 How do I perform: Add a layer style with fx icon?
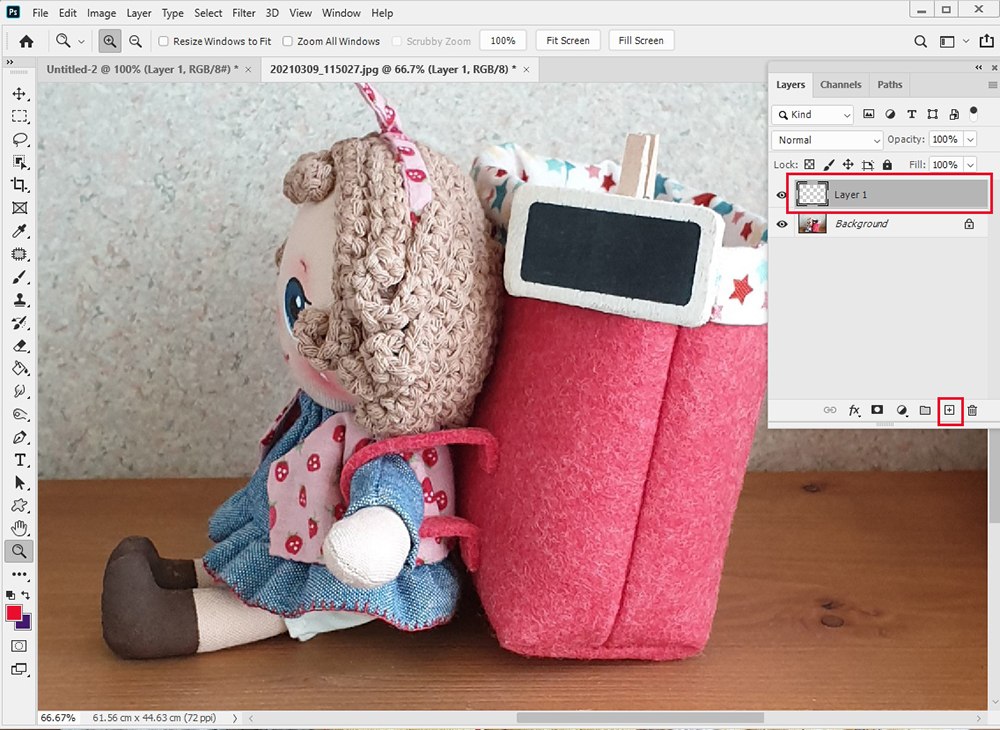pos(854,410)
